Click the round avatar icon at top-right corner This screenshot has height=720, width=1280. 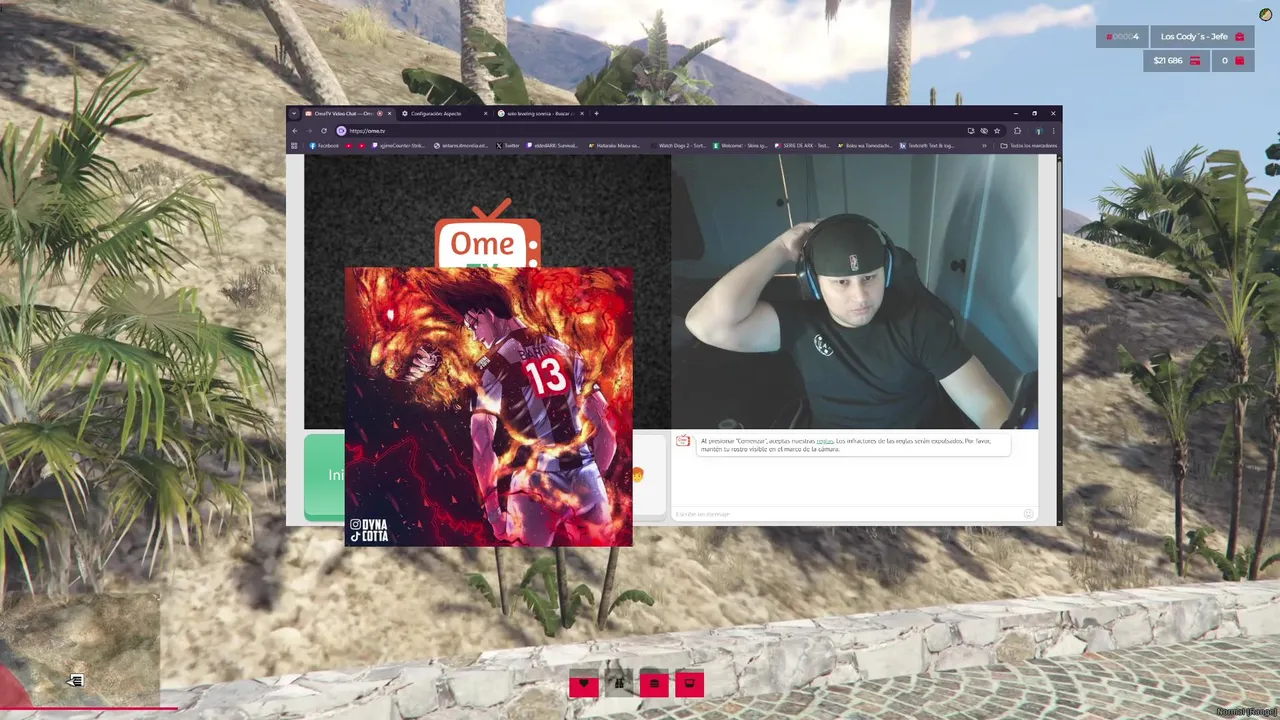[x=1267, y=14]
